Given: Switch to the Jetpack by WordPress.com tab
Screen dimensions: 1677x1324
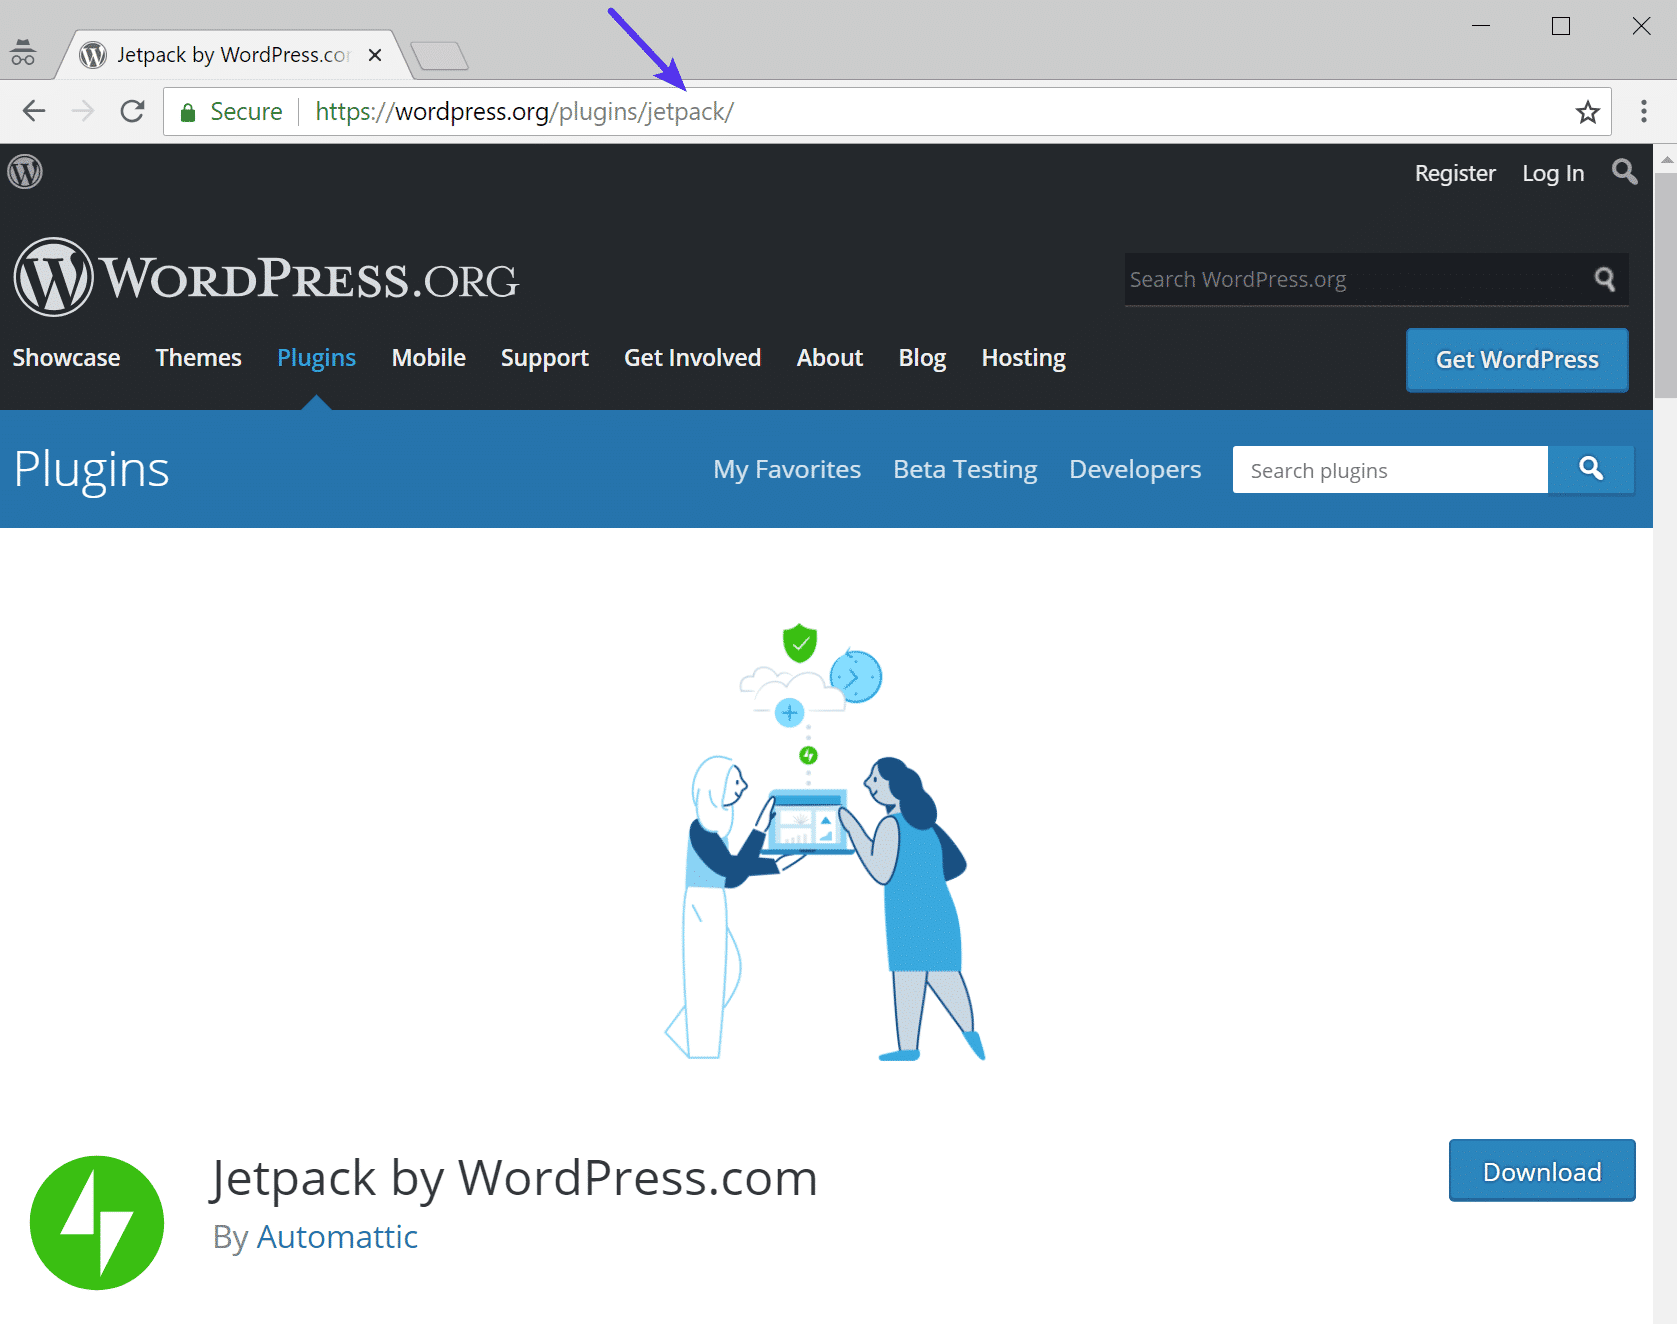Looking at the screenshot, I should 220,54.
